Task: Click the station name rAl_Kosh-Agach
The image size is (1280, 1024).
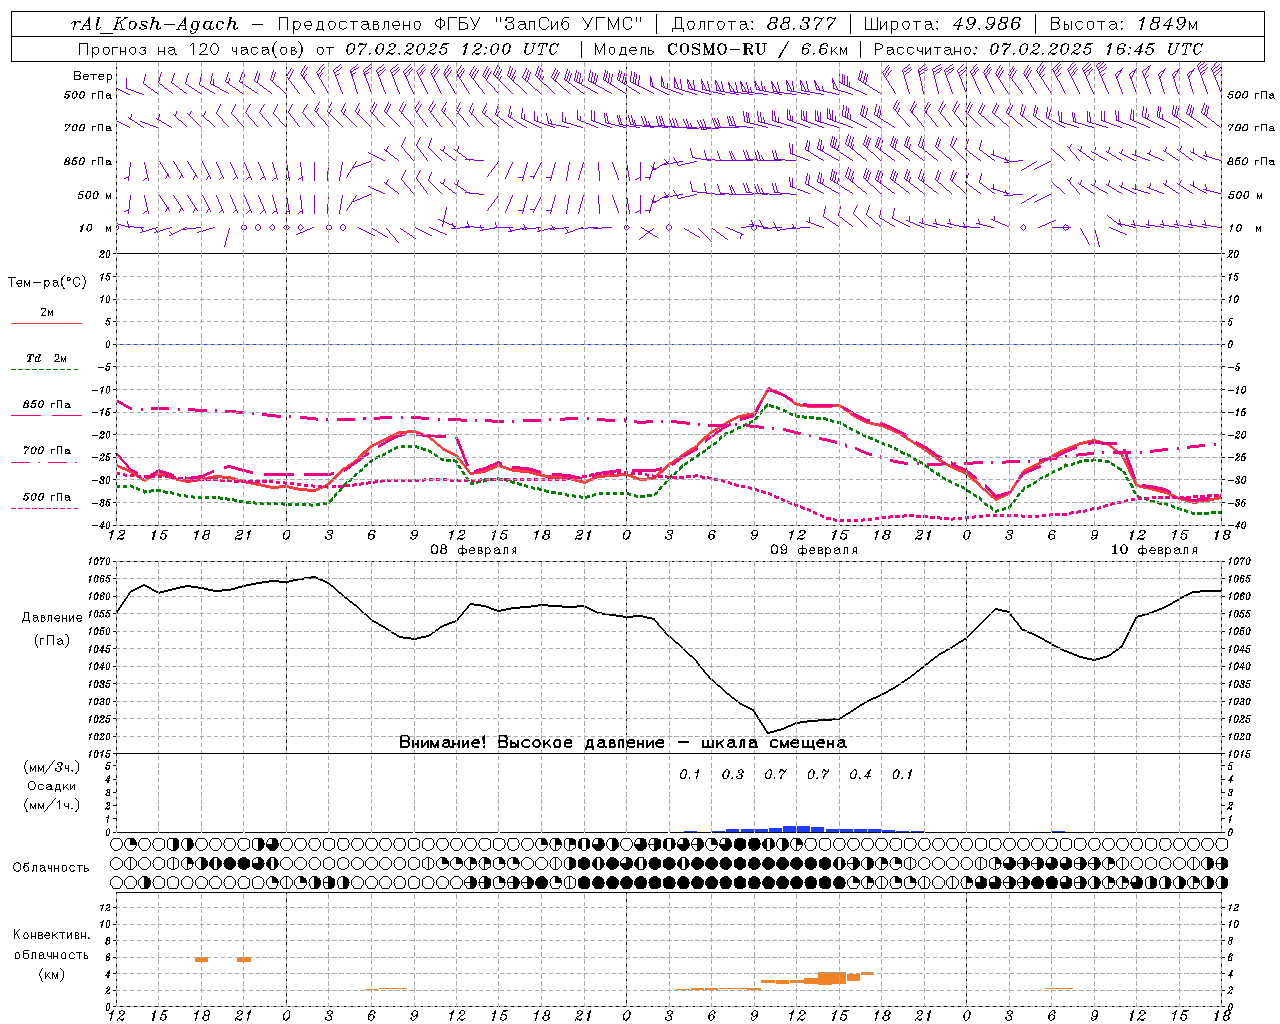Action: click(155, 24)
